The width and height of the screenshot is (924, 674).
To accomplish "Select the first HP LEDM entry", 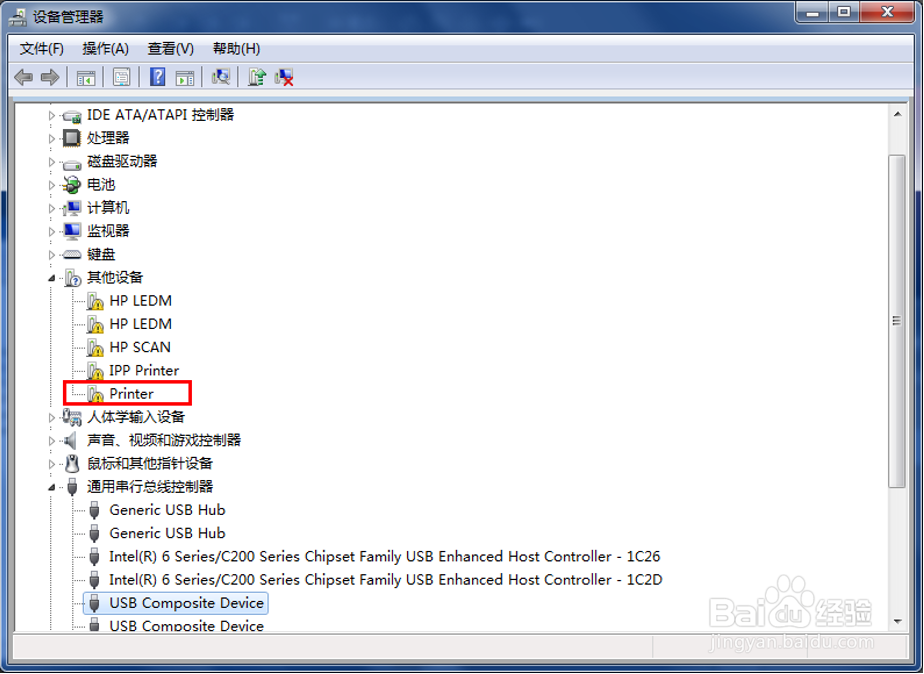I will coord(140,301).
